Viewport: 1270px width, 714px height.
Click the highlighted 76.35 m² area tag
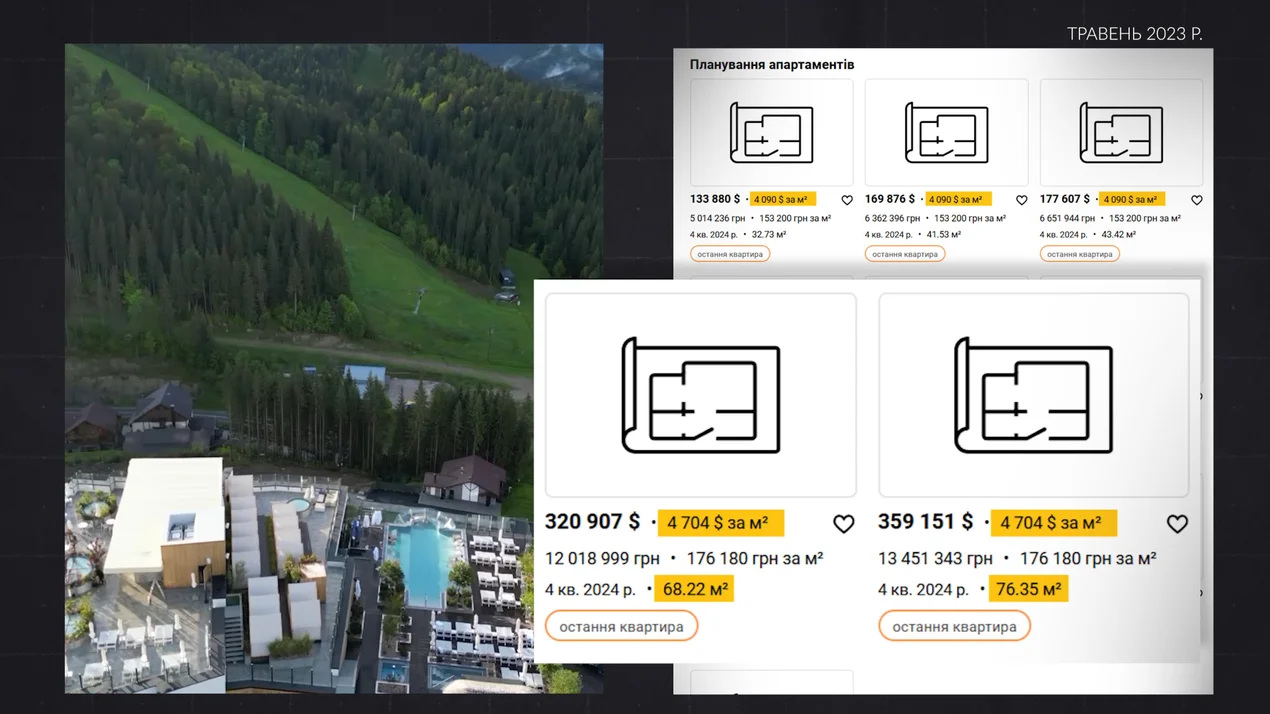click(x=1028, y=589)
